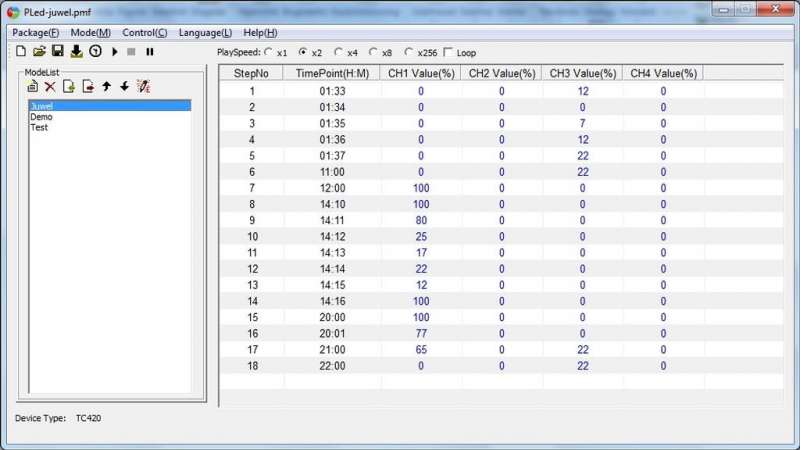Screen dimensions: 800x450
Task: Pause the playback preview
Action: coord(150,51)
